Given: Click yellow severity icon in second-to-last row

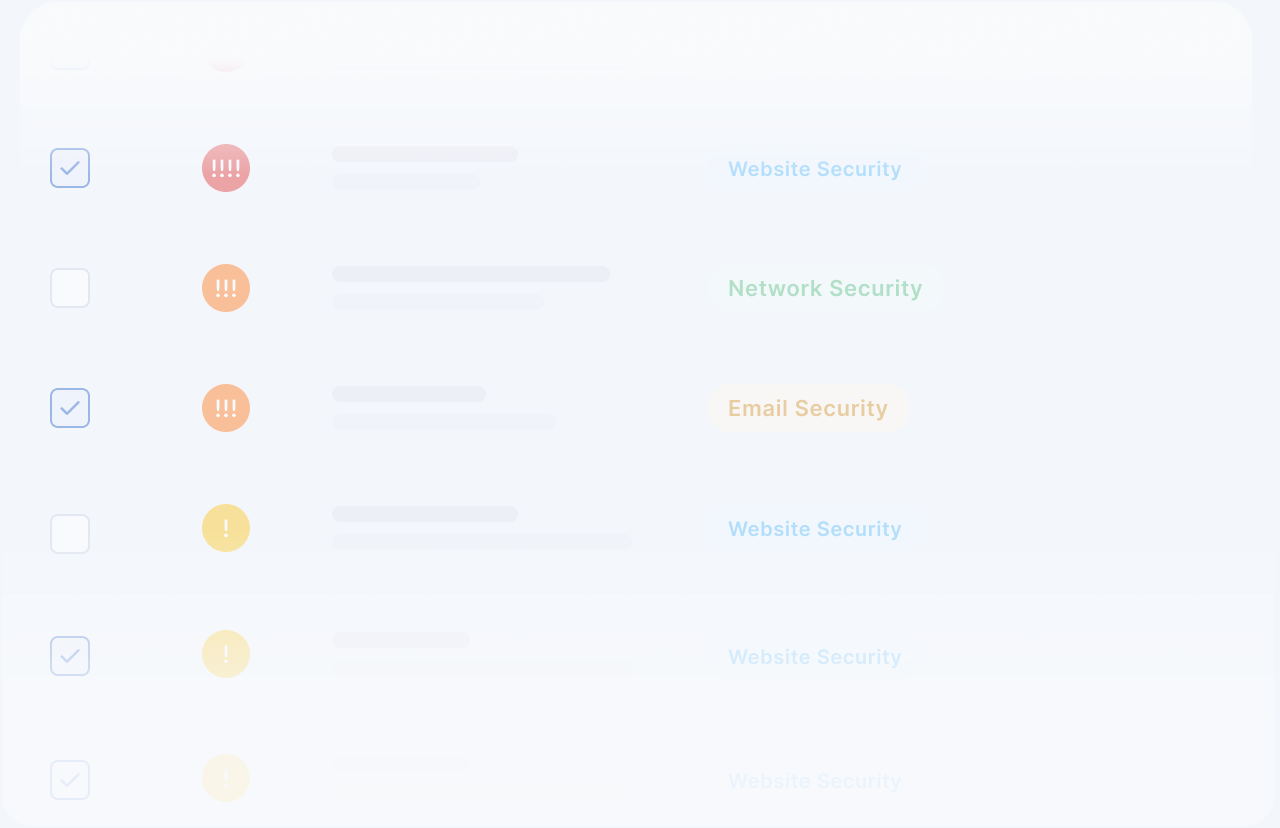Looking at the screenshot, I should click(x=226, y=654).
